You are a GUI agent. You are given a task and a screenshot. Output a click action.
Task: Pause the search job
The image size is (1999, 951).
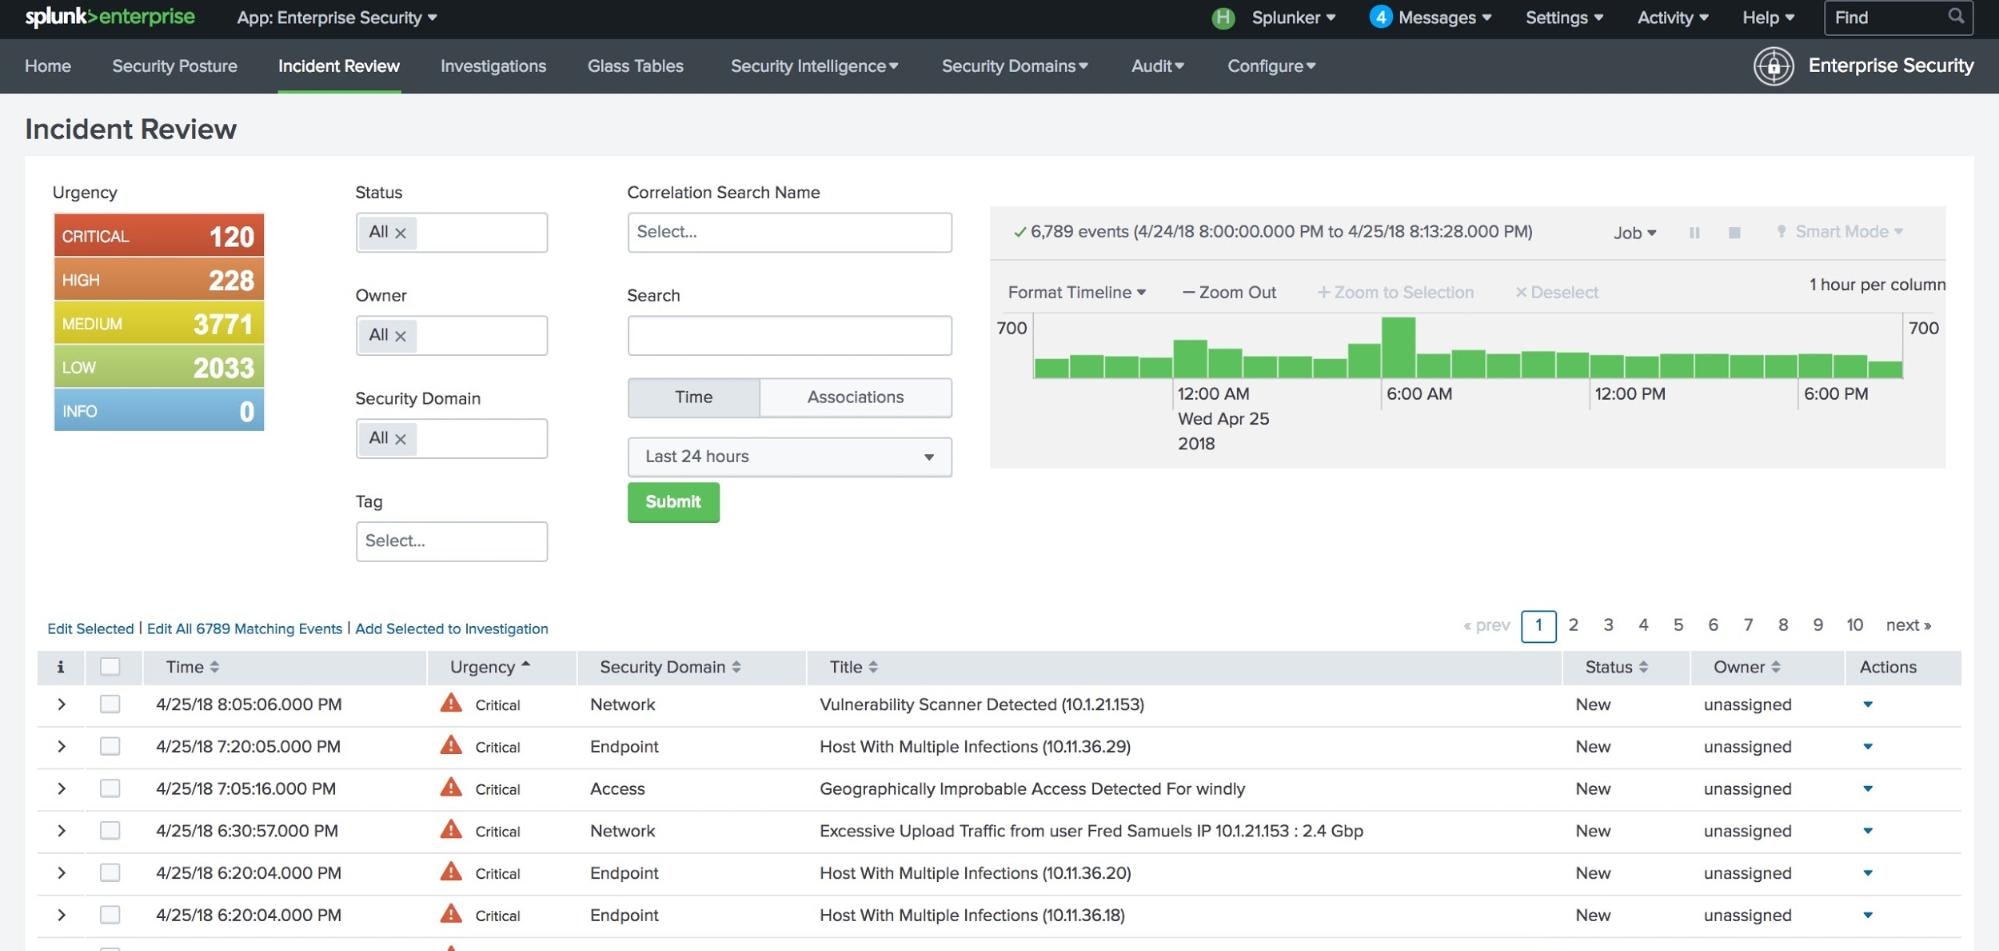(x=1694, y=232)
